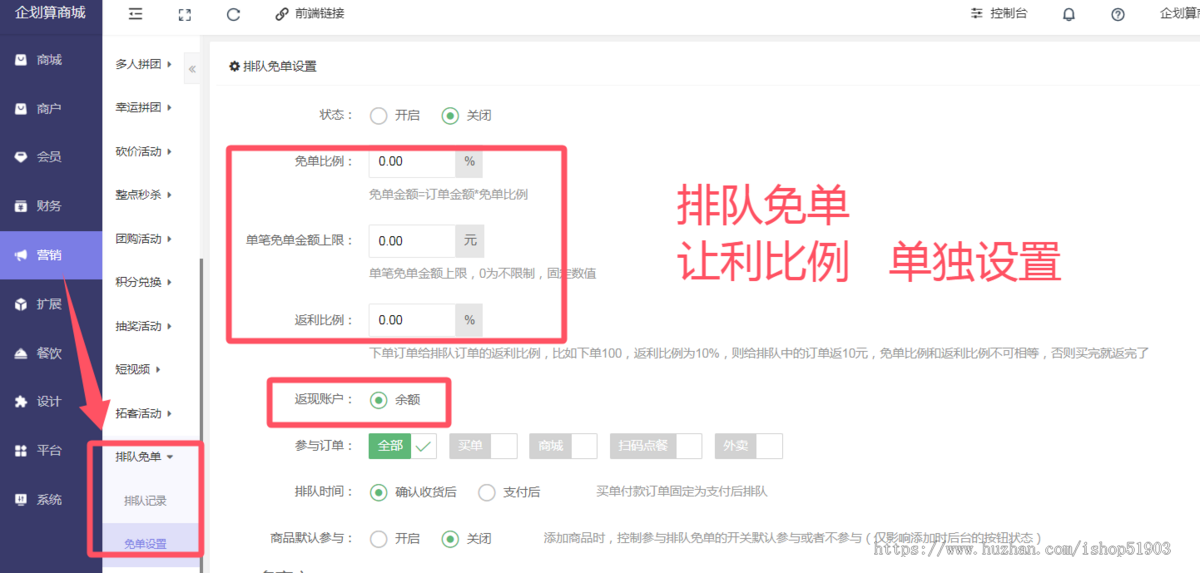1200x573 pixels.
Task: Toggle the menu collapse icon in top bar
Action: [x=136, y=14]
